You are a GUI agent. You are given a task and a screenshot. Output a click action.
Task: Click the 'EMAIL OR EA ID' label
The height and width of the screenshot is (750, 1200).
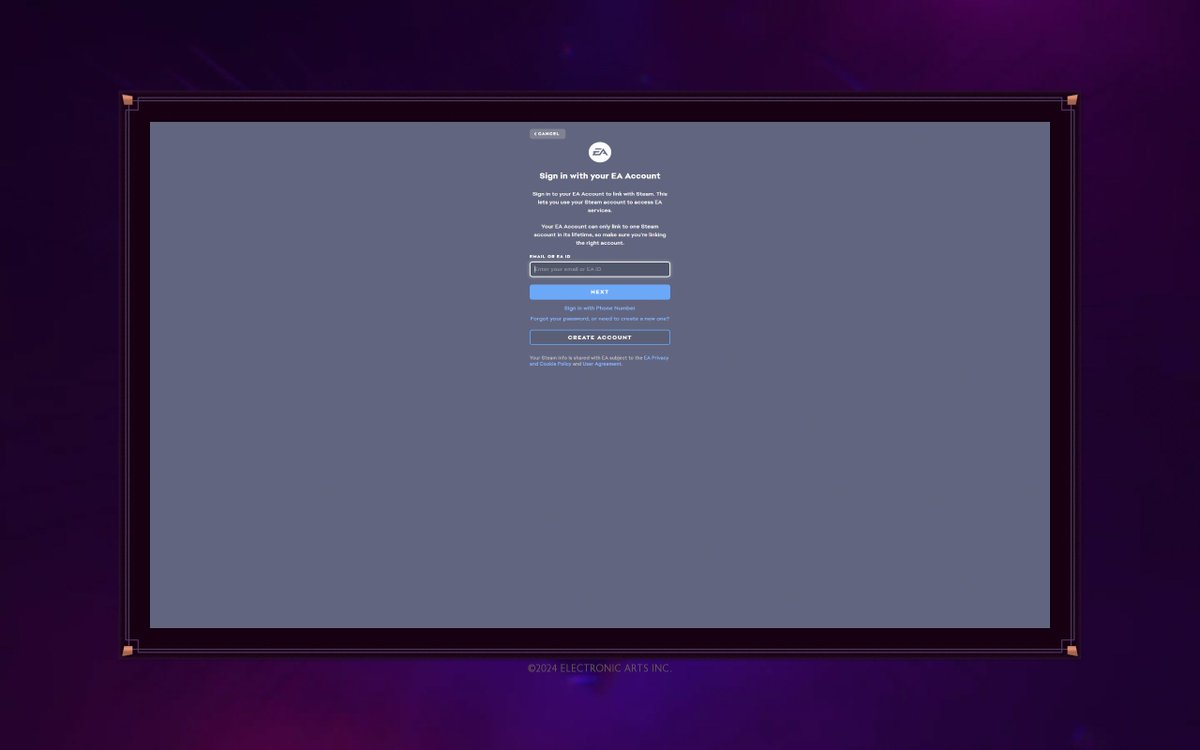550,257
